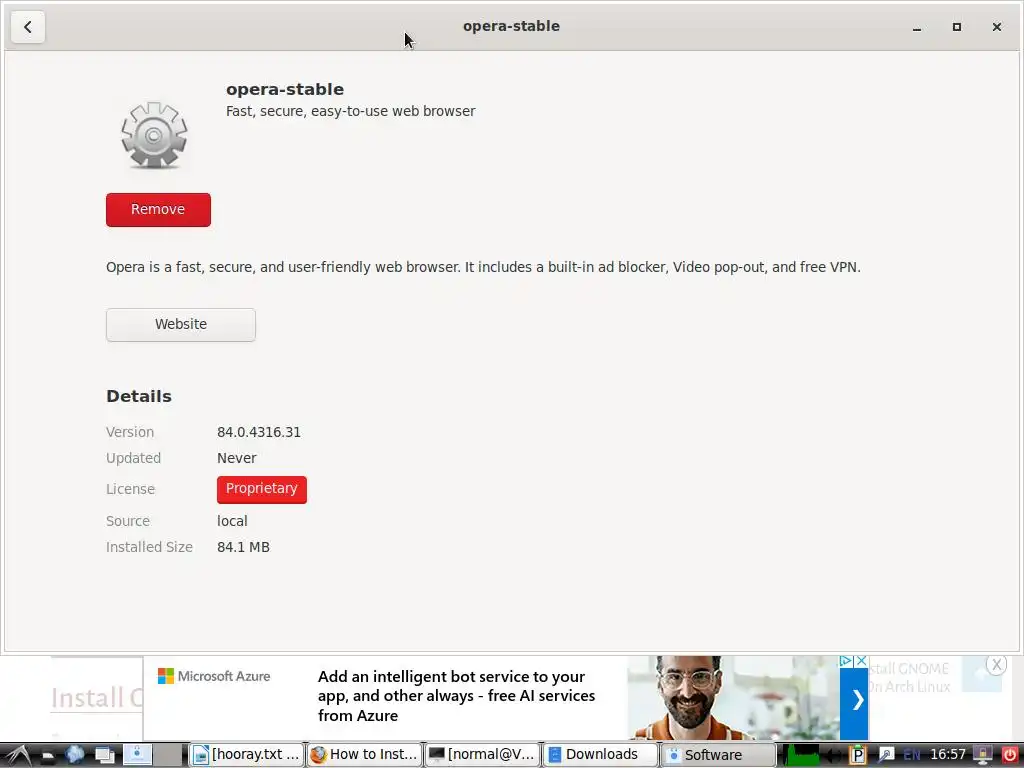
Task: Open the Opera Website link button
Action: tap(181, 325)
